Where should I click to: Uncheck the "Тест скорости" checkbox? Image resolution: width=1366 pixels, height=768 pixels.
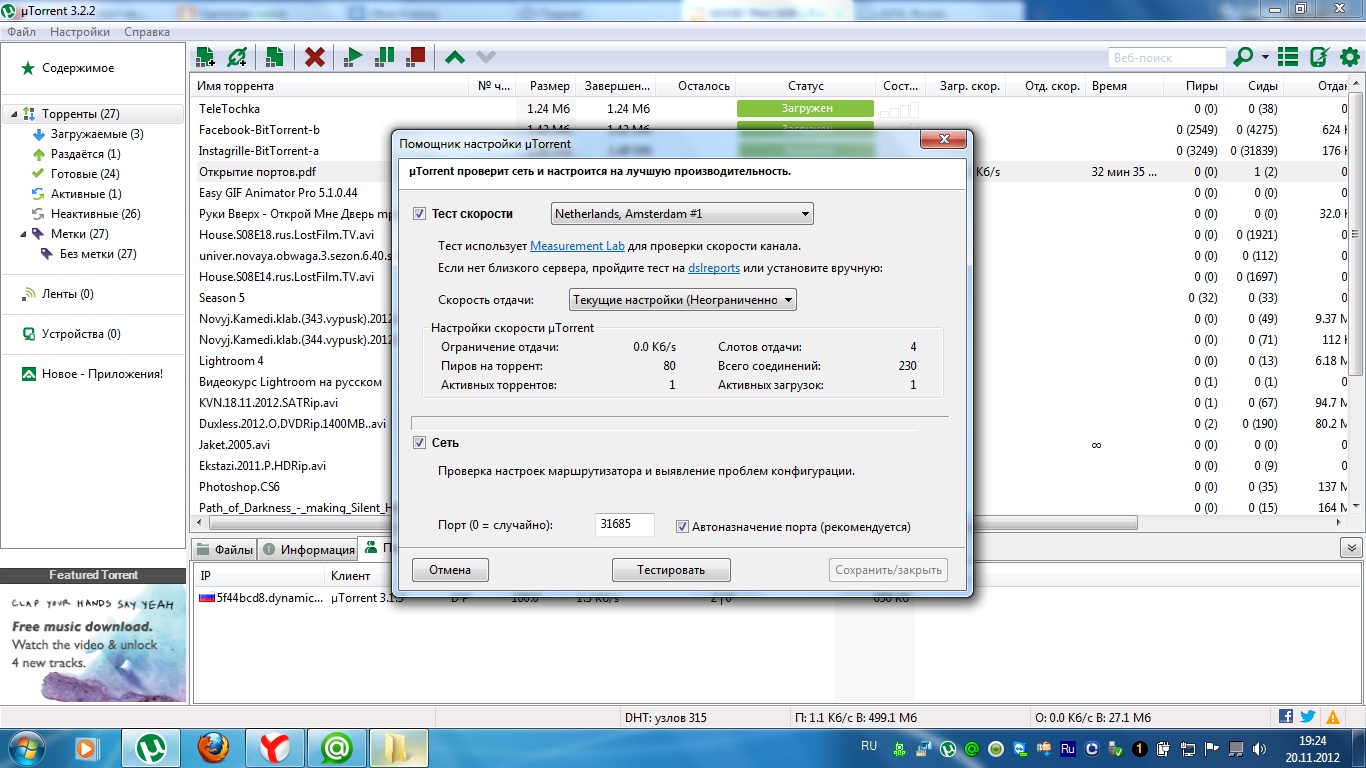pyautogui.click(x=420, y=214)
